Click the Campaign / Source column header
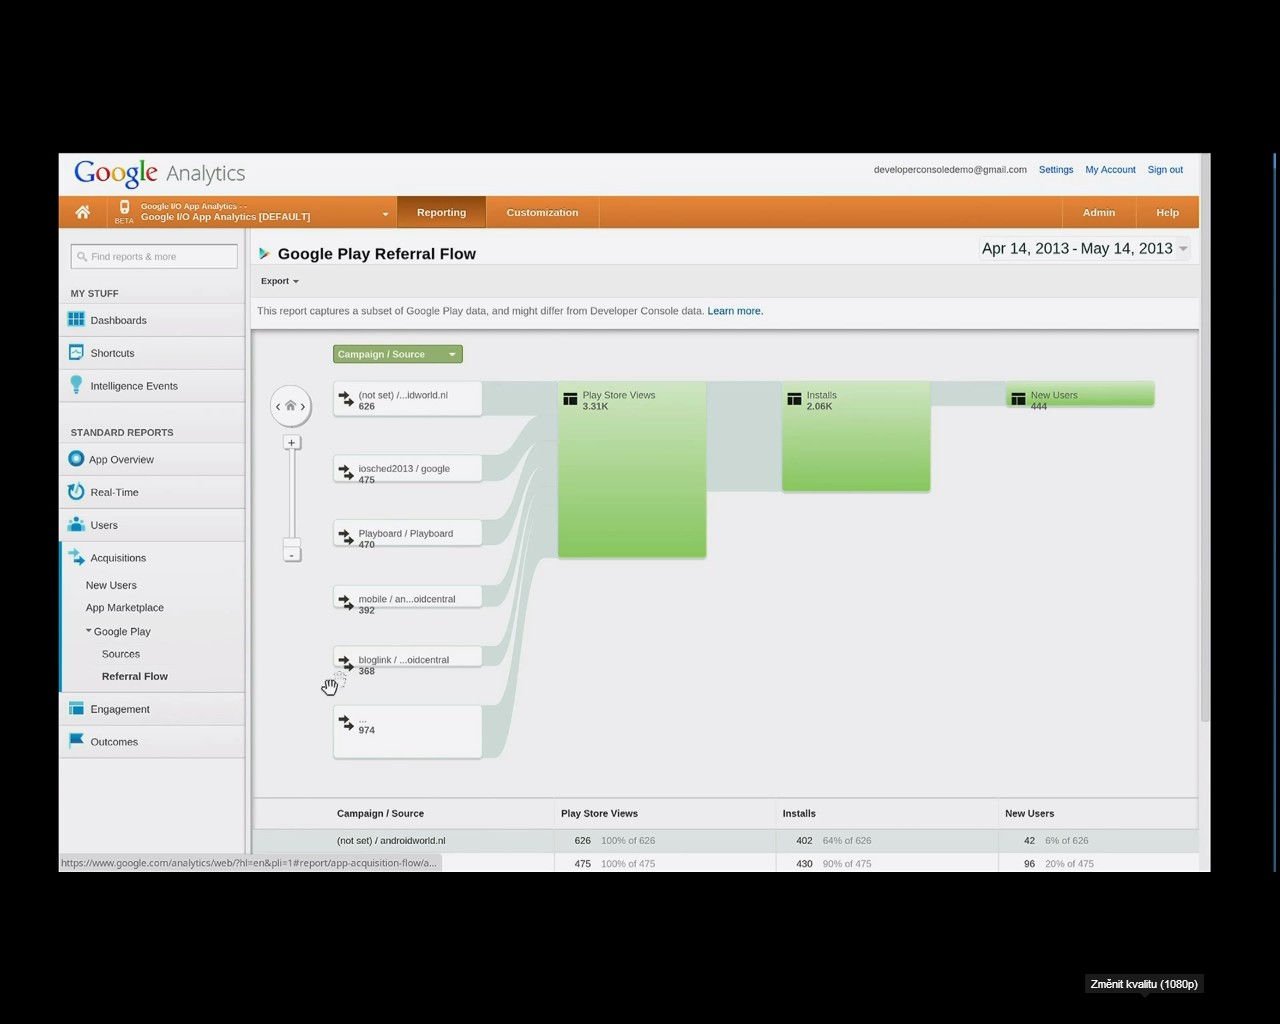1280x1024 pixels. point(380,813)
